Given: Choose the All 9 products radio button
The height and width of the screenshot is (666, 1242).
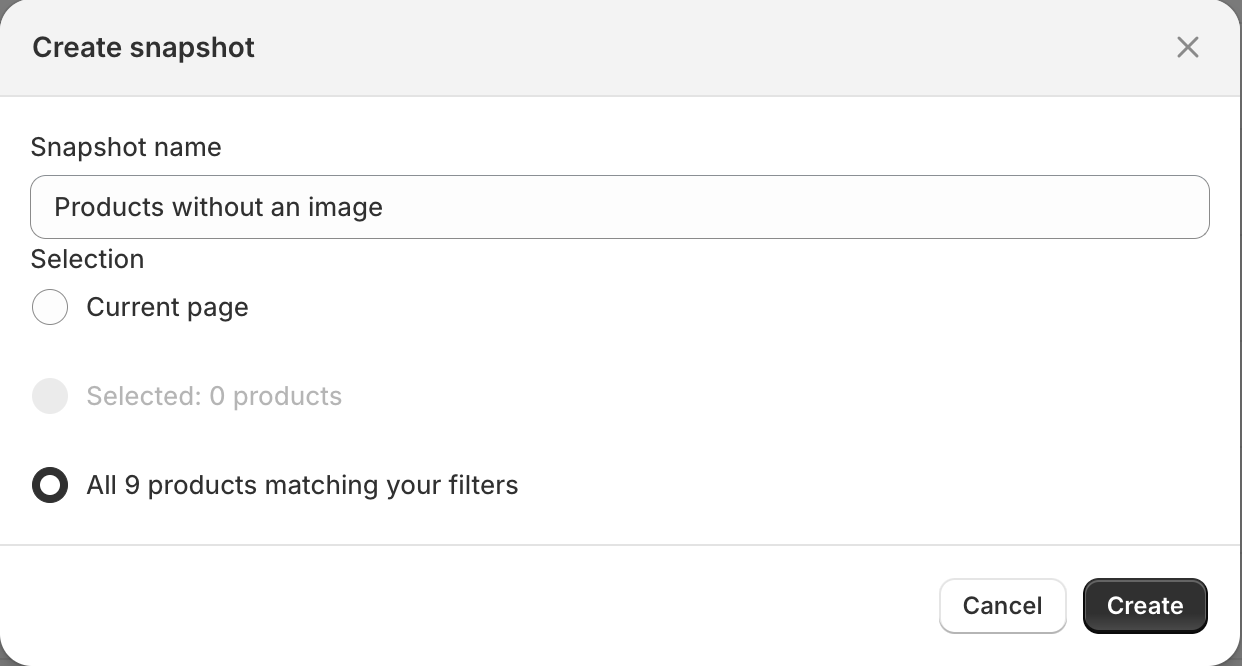Looking at the screenshot, I should click(50, 486).
